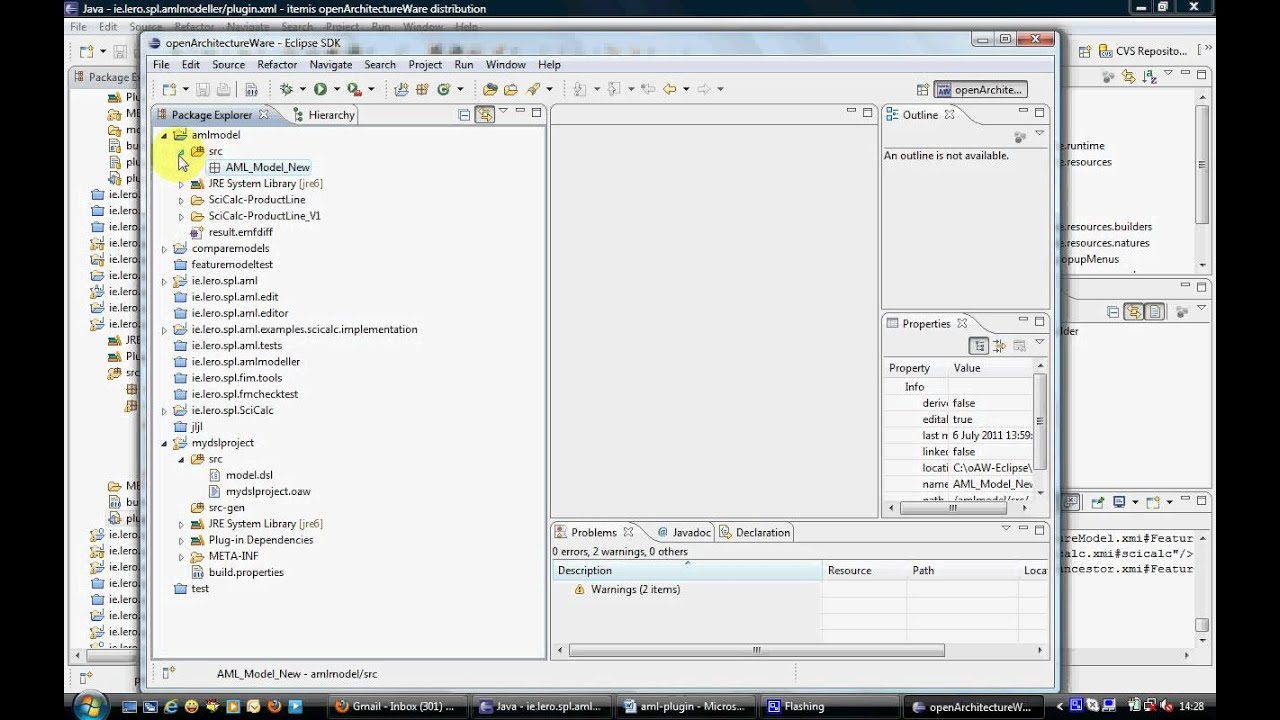Open the Properties view menu triangle
This screenshot has width=1280, height=720.
[x=1039, y=343]
